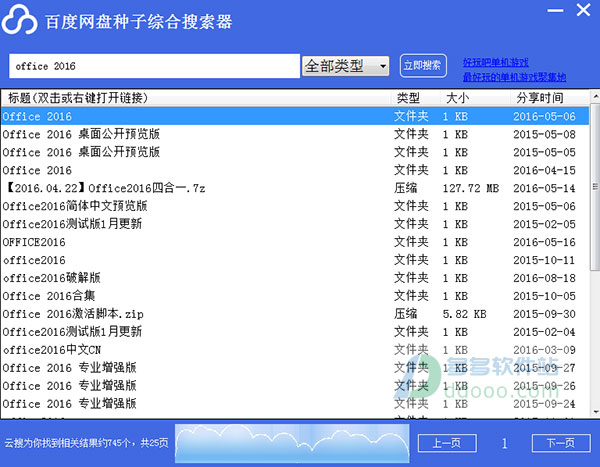Go to next page with 下一页

[x=561, y=443]
